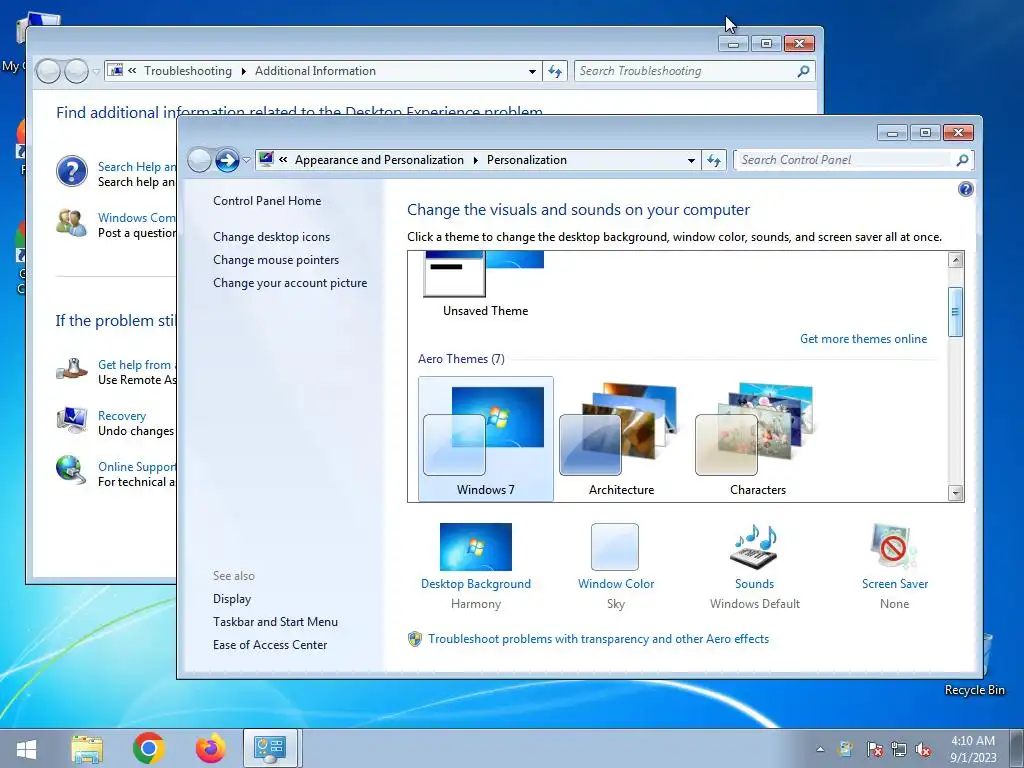The width and height of the screenshot is (1024, 768).
Task: Open Troubleshoot problems with transparency link
Action: [x=598, y=639]
